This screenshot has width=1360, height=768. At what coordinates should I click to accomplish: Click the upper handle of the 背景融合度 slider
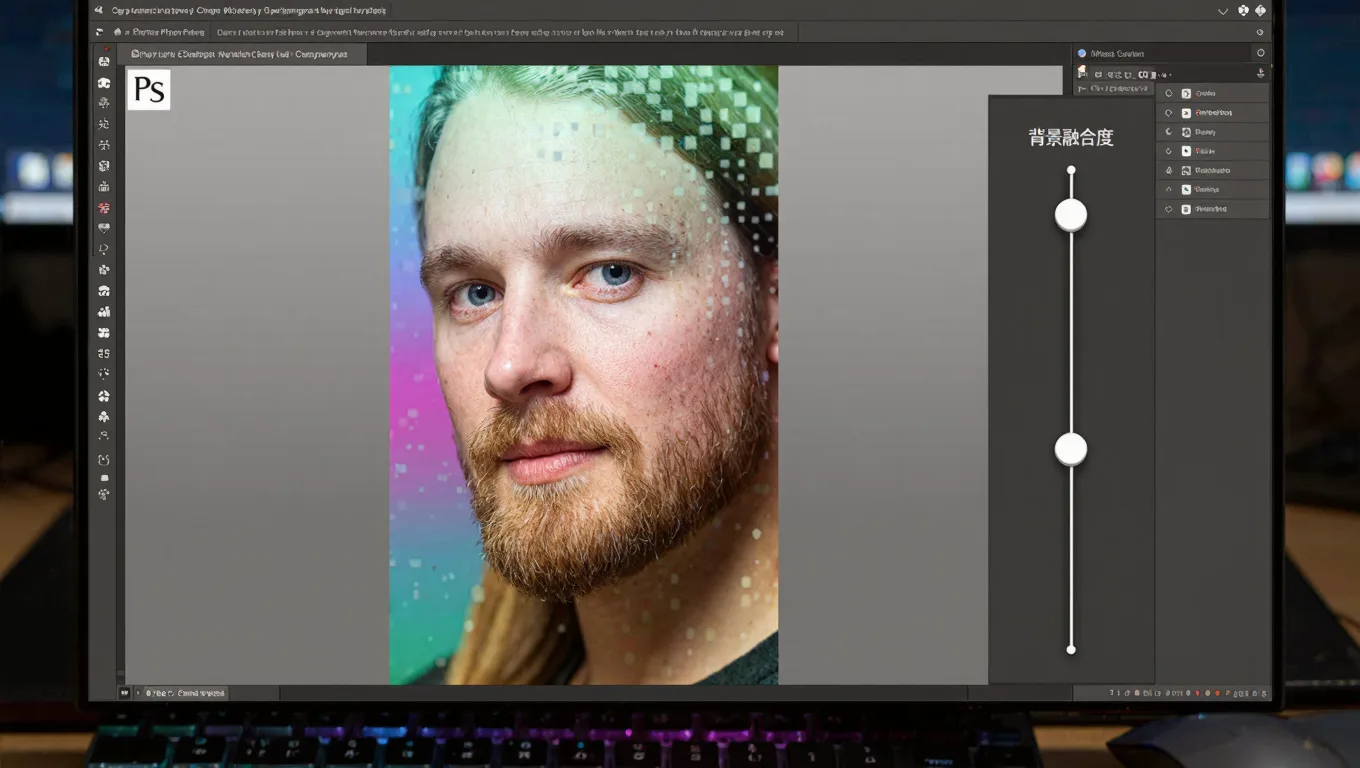[1071, 215]
